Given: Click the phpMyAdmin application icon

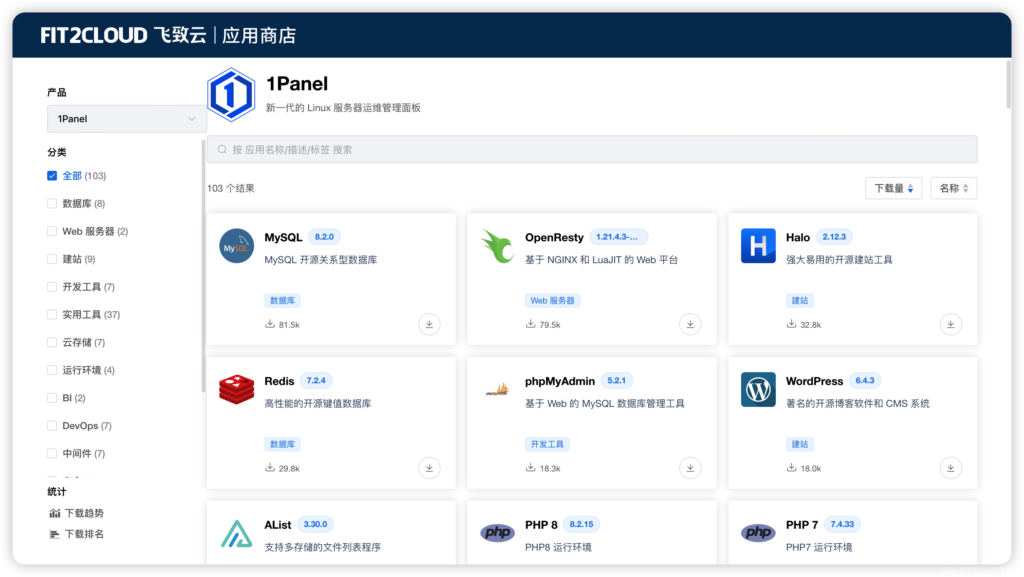Looking at the screenshot, I should 497,390.
